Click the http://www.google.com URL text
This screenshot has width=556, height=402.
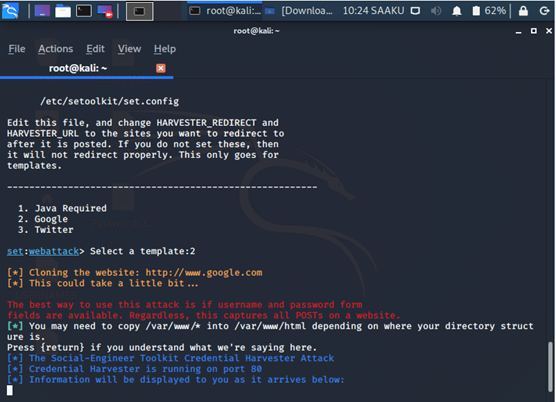(x=204, y=273)
